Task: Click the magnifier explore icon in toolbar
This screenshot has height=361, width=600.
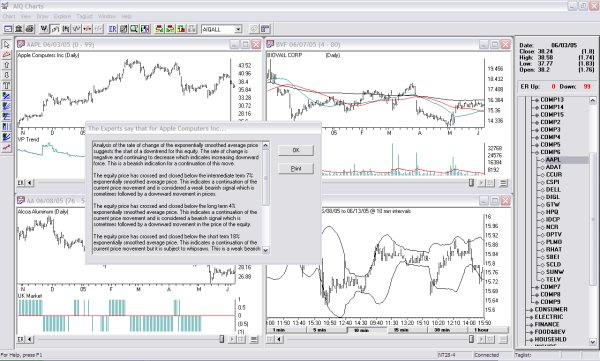Action: coord(134,29)
